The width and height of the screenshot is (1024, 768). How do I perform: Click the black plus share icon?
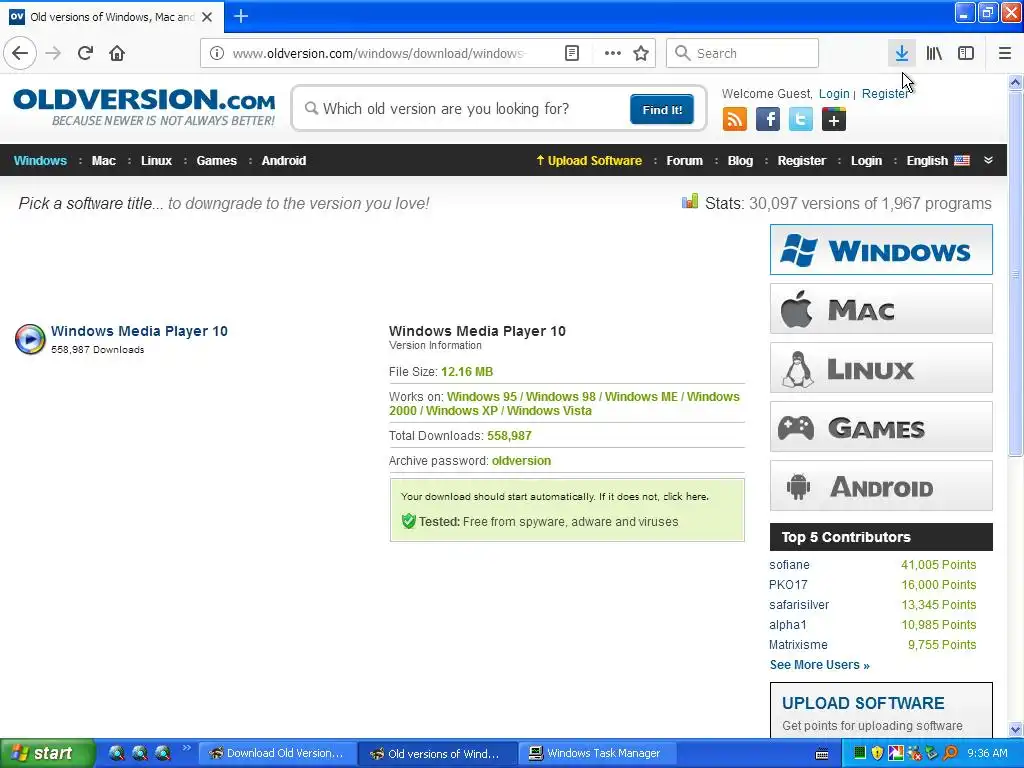(834, 120)
